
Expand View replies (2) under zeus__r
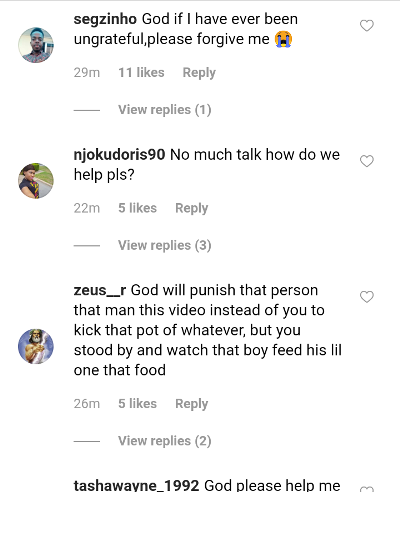(x=165, y=441)
